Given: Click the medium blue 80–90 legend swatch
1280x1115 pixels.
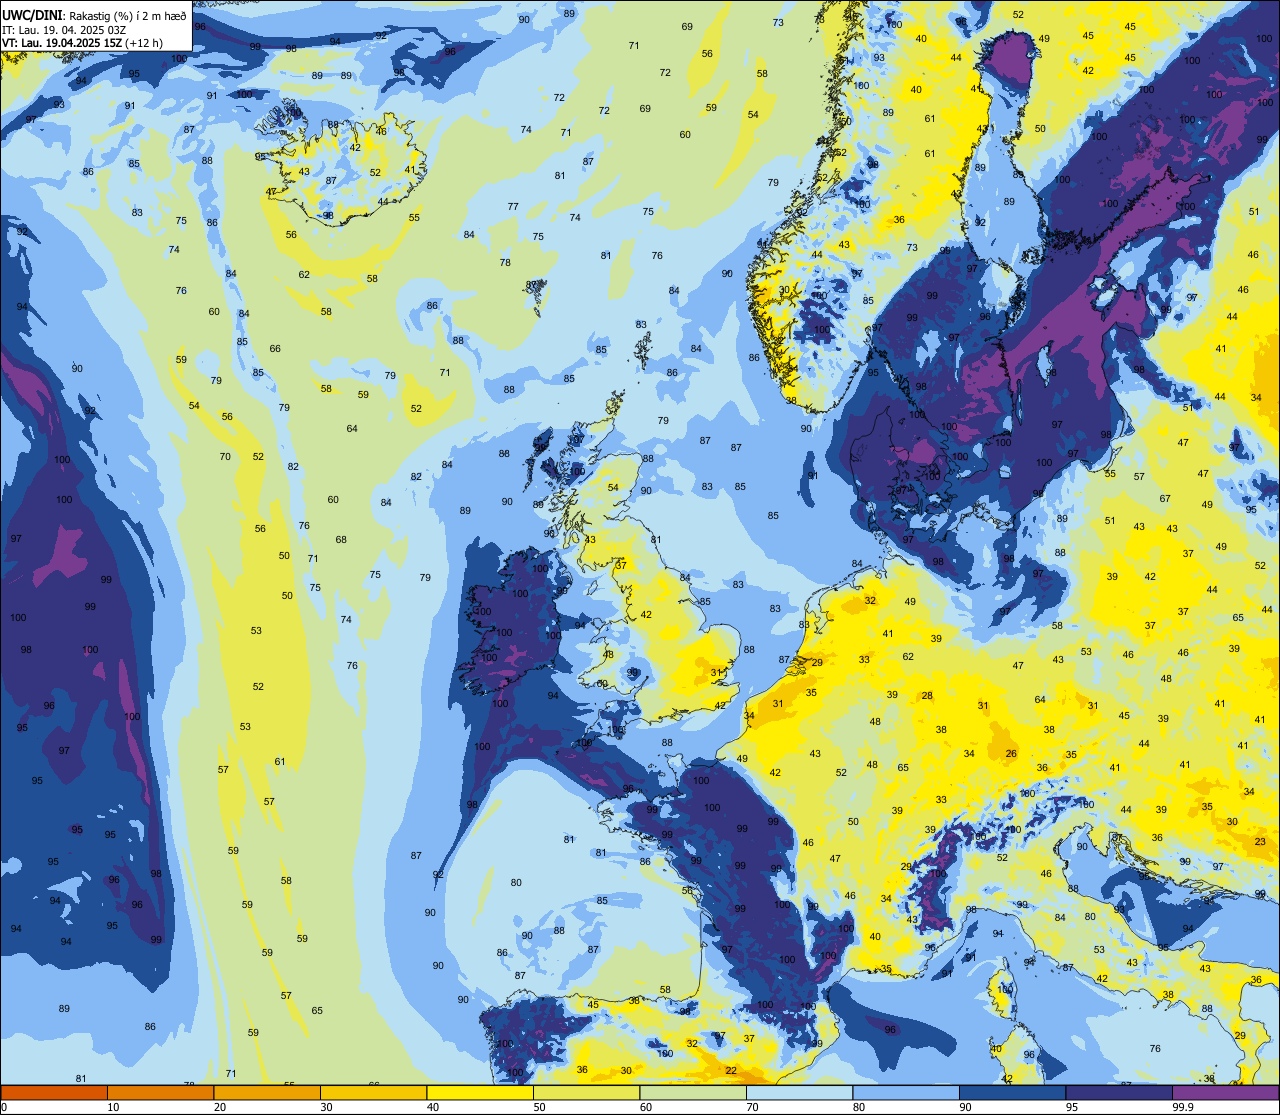Looking at the screenshot, I should pyautogui.click(x=906, y=1092).
